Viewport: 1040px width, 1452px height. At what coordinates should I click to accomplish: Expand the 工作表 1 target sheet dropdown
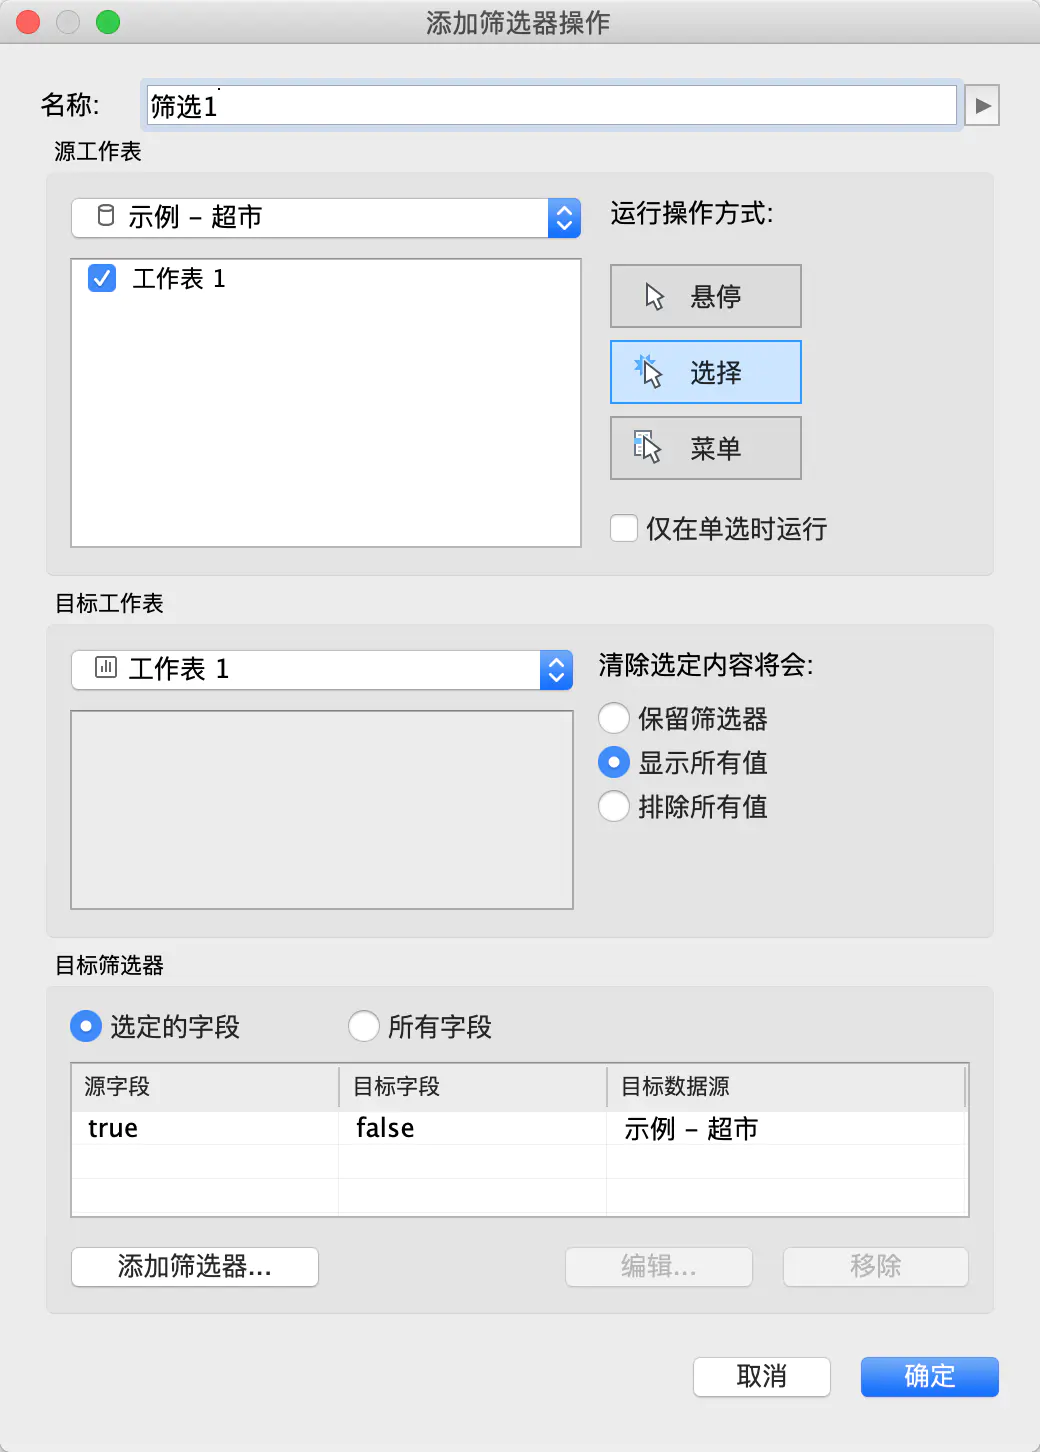(x=322, y=669)
